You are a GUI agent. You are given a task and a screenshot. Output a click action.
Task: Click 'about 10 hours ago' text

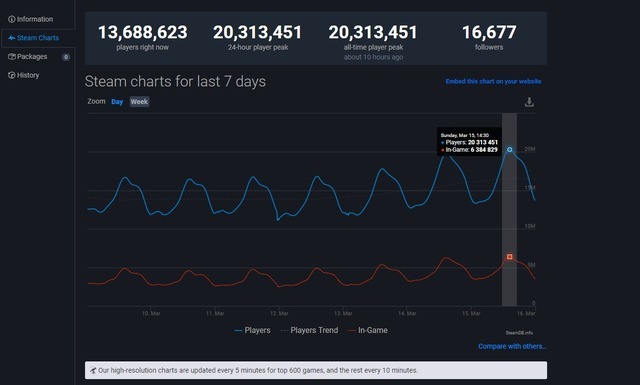click(x=373, y=57)
